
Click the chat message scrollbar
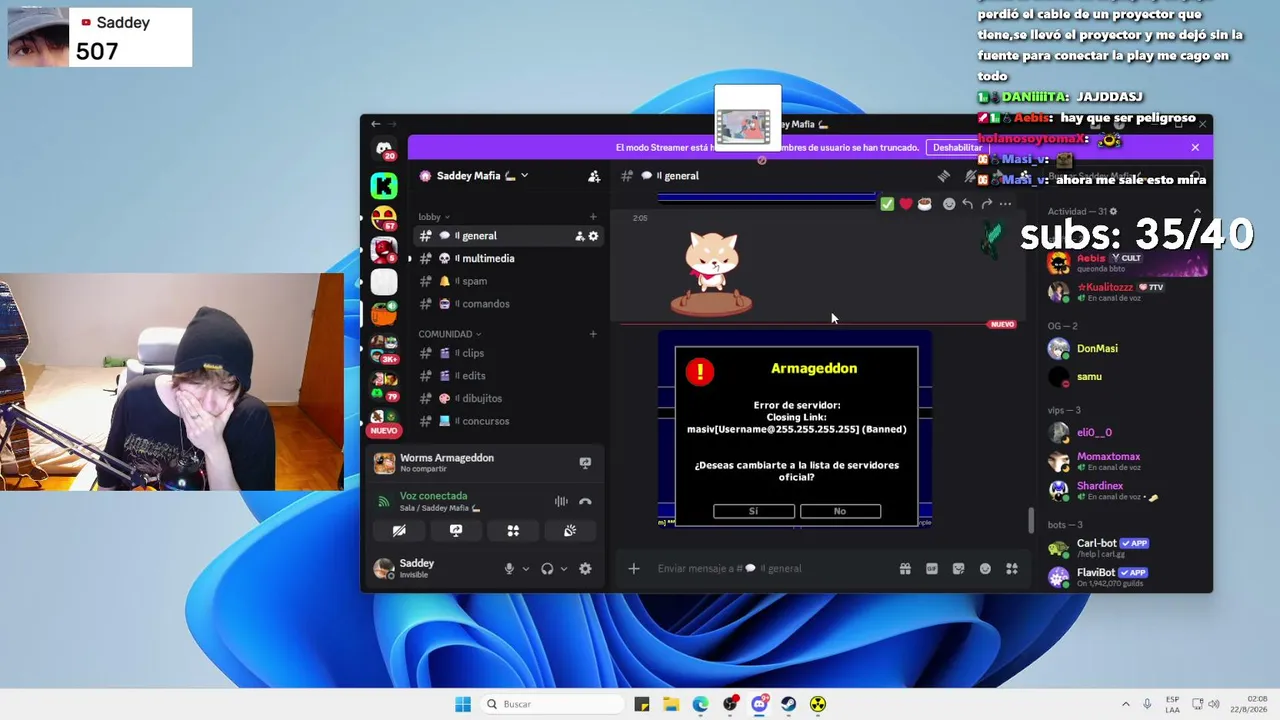tap(1031, 521)
